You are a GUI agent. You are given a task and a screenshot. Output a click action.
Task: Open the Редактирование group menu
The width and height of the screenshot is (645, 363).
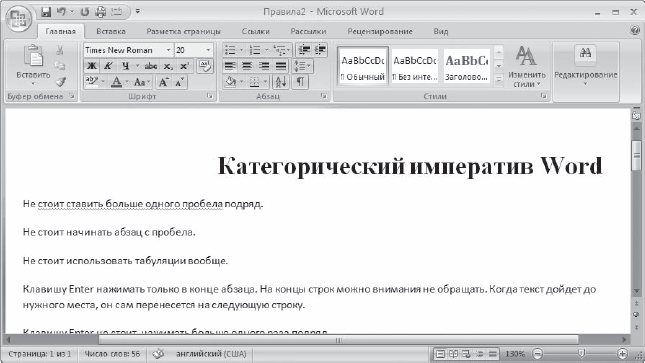[x=585, y=66]
